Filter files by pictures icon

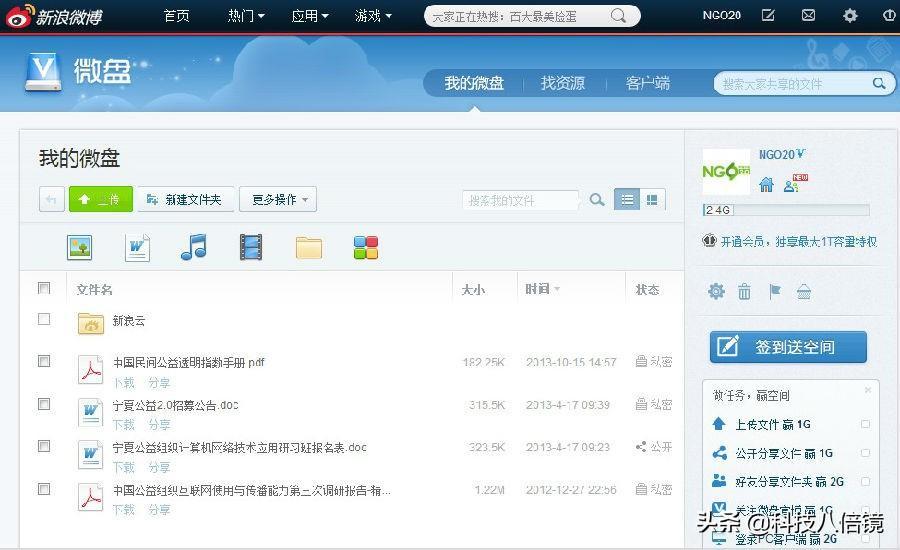[x=79, y=247]
